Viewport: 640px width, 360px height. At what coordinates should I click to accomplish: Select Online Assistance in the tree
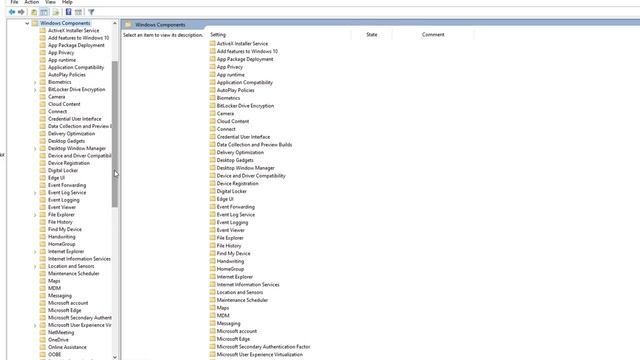[x=67, y=347]
